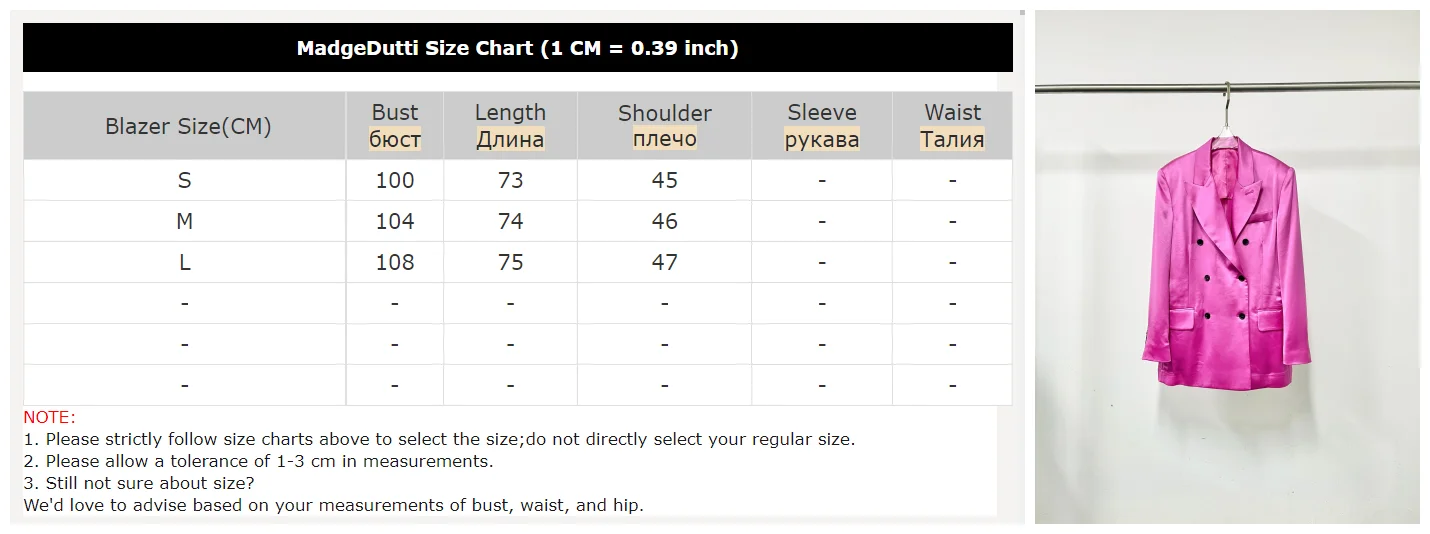Click bust value 104 for size M

395,221
